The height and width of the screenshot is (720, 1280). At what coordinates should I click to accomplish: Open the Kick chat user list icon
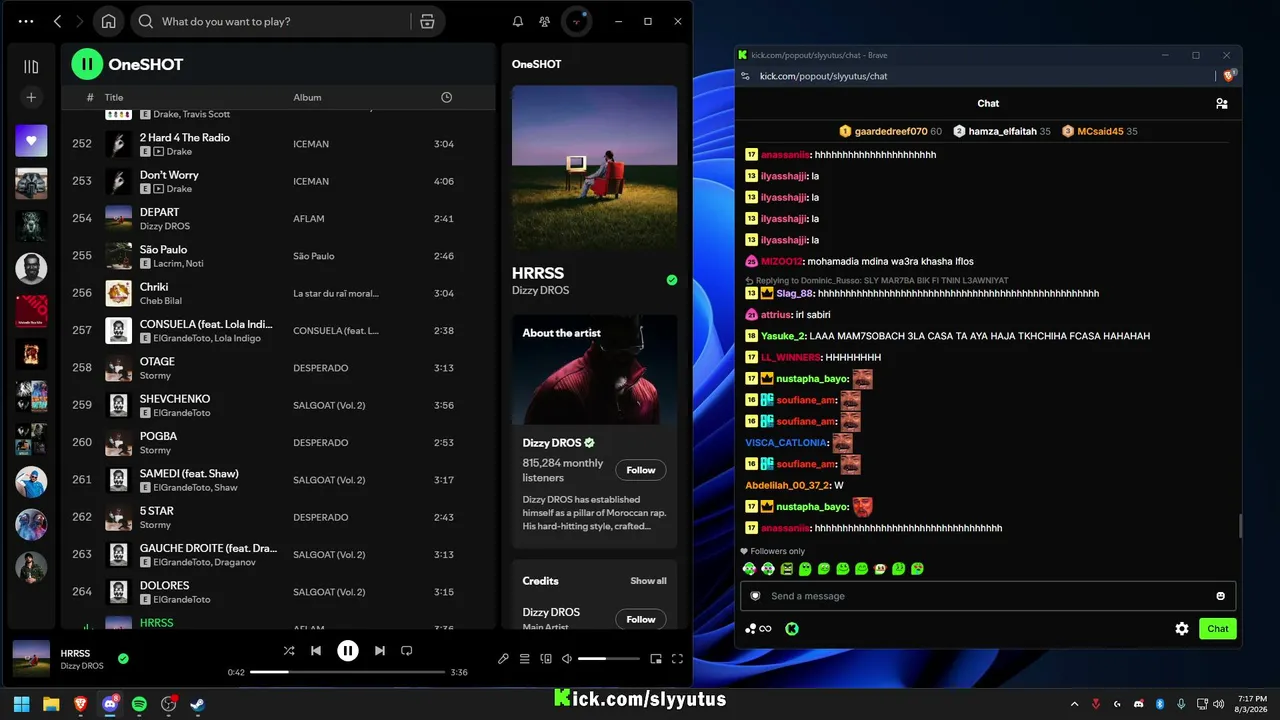pyautogui.click(x=1221, y=103)
